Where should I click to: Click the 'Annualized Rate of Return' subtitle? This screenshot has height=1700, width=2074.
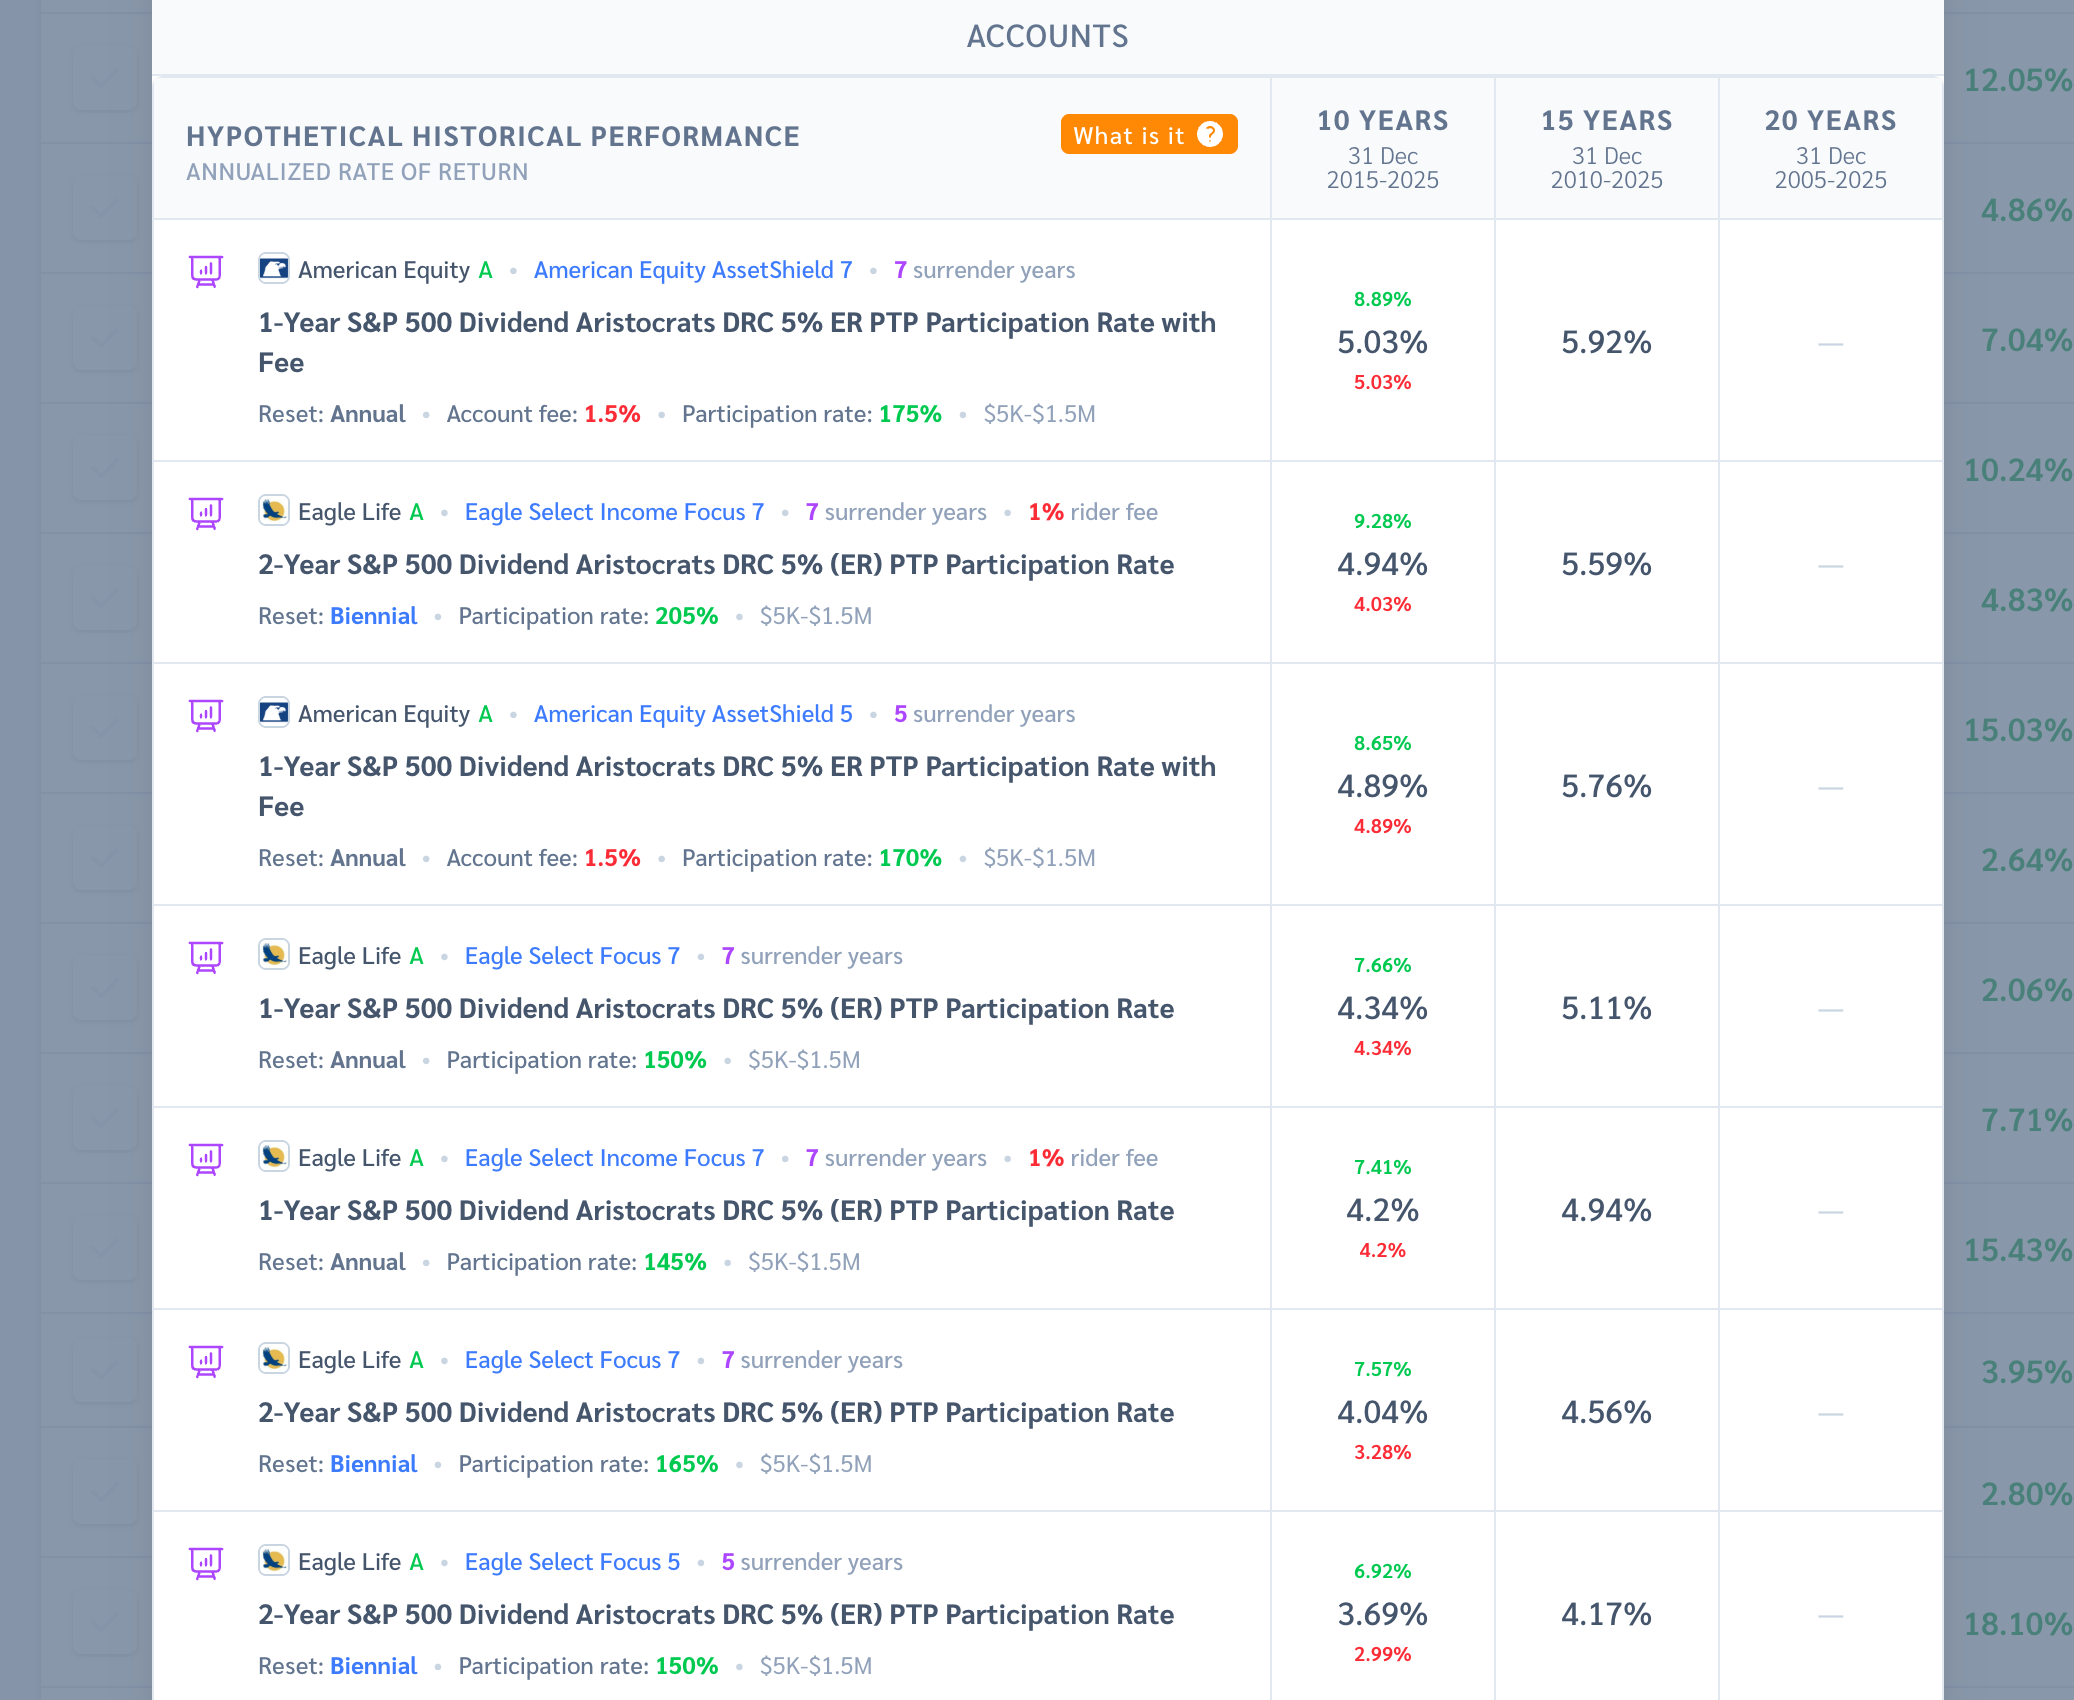coord(357,173)
